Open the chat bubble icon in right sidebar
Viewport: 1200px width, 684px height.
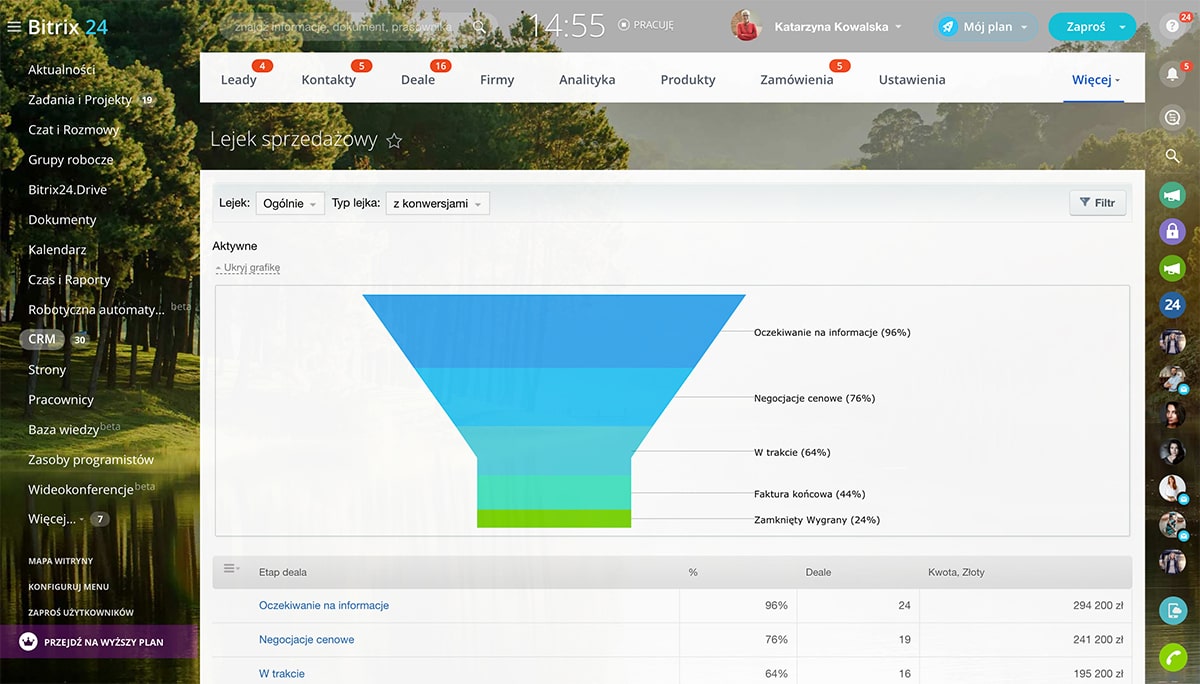coord(1172,118)
